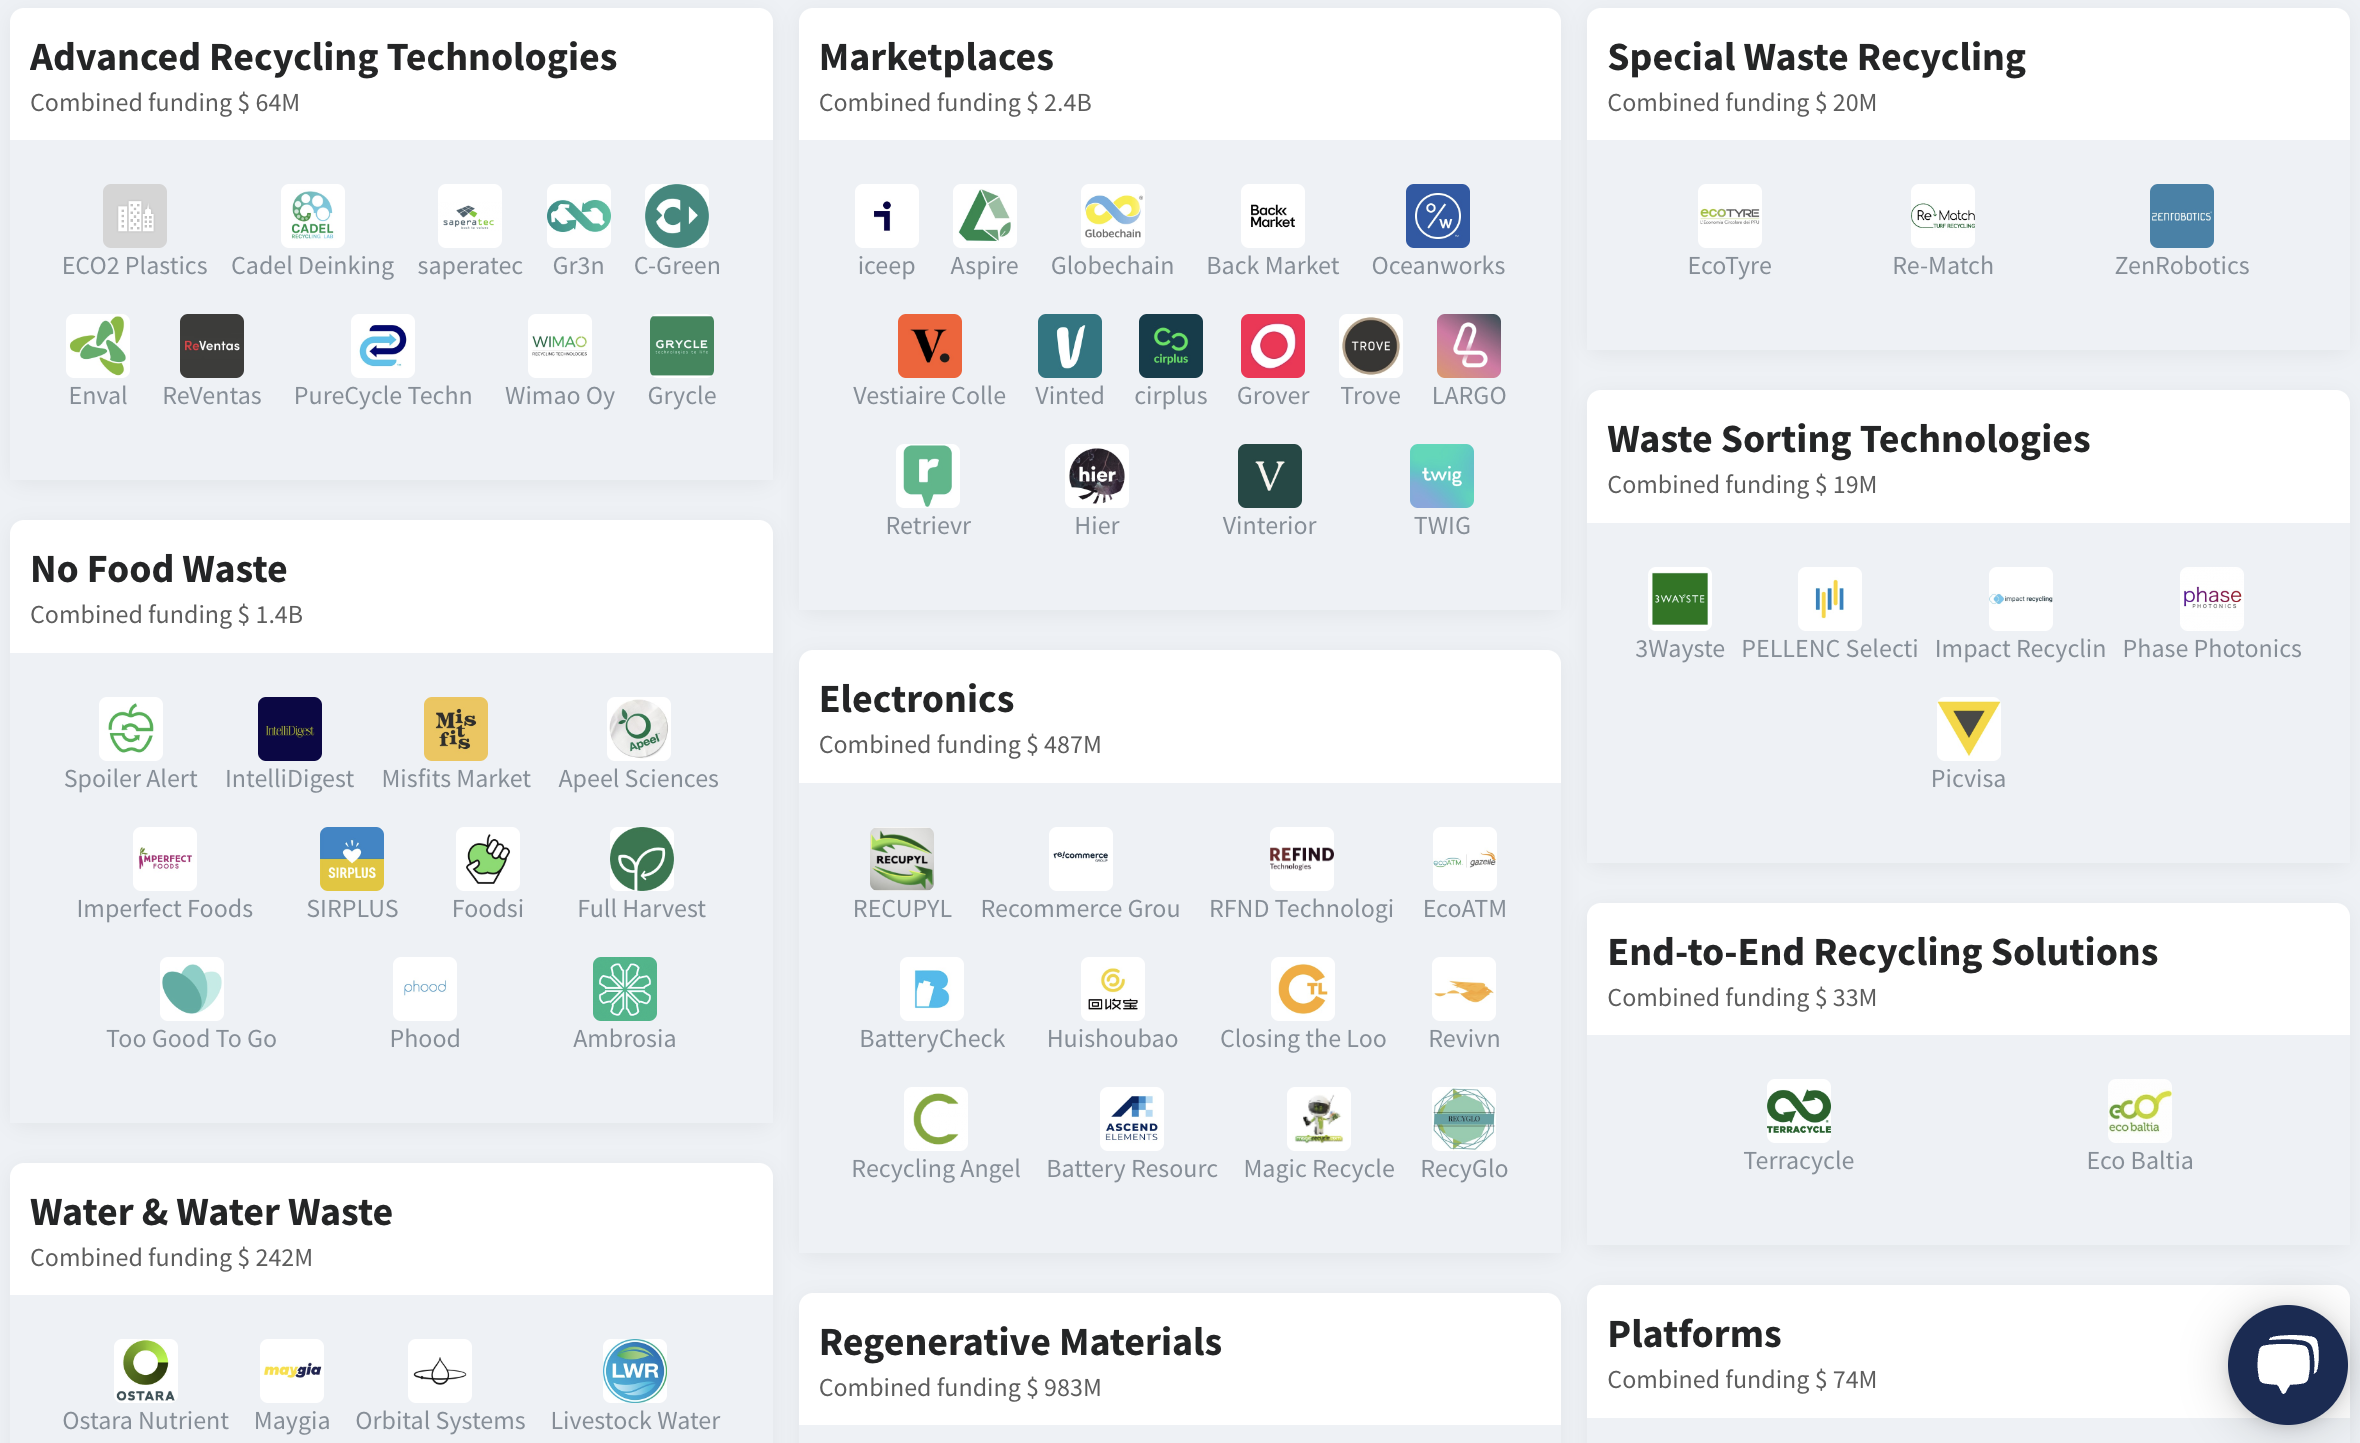Select the Misfits Market logo
The image size is (2360, 1443).
pyautogui.click(x=456, y=729)
